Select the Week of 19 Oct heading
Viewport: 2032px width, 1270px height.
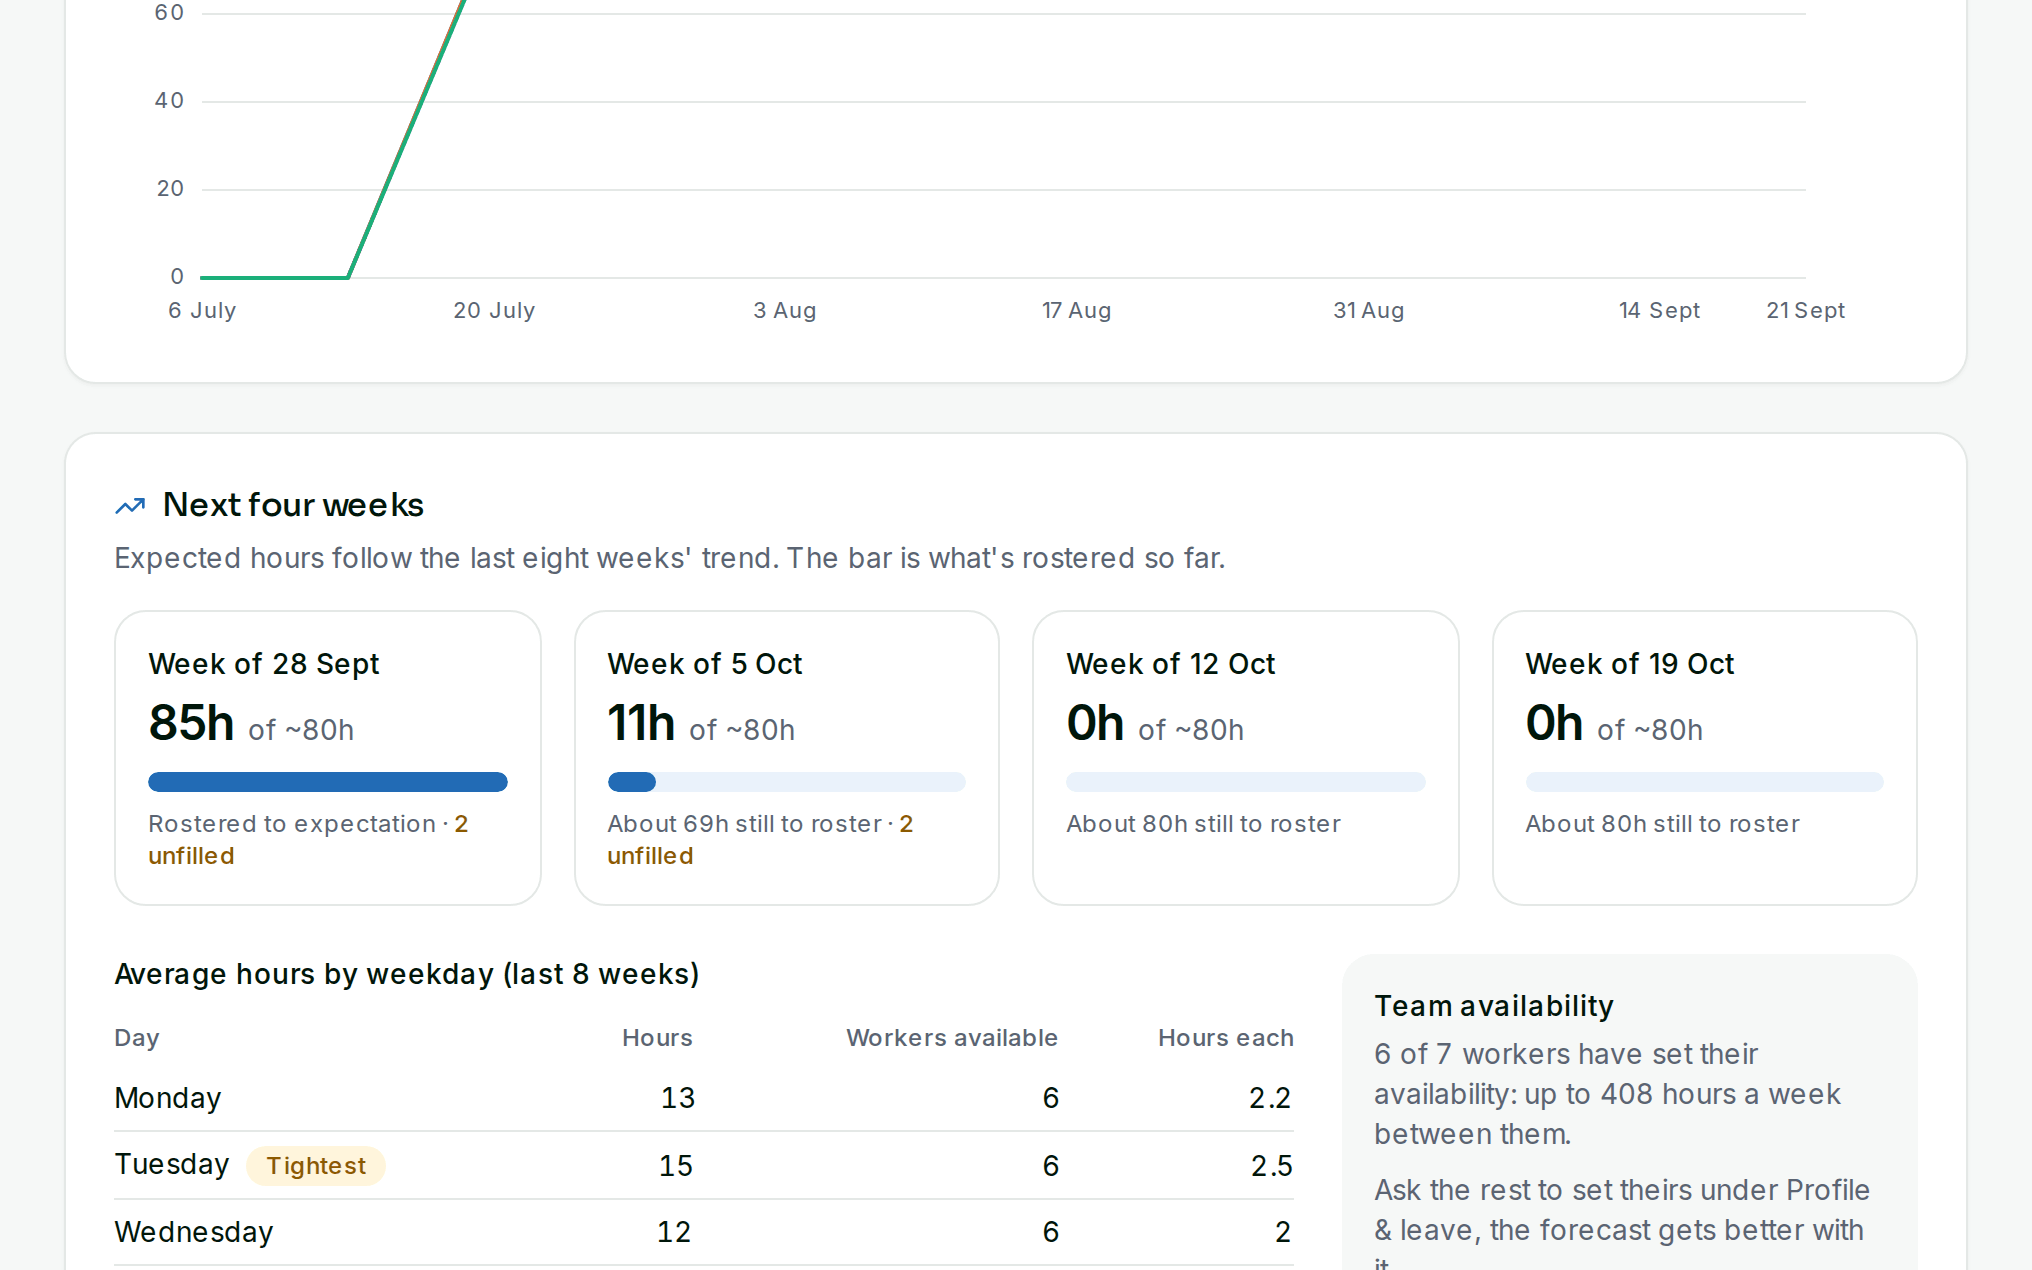1629,664
